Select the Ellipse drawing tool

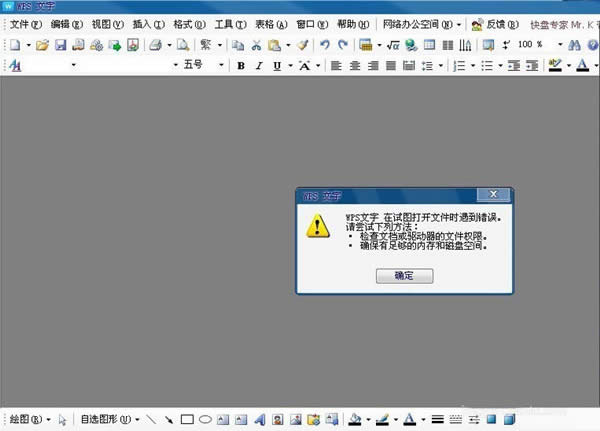point(205,419)
